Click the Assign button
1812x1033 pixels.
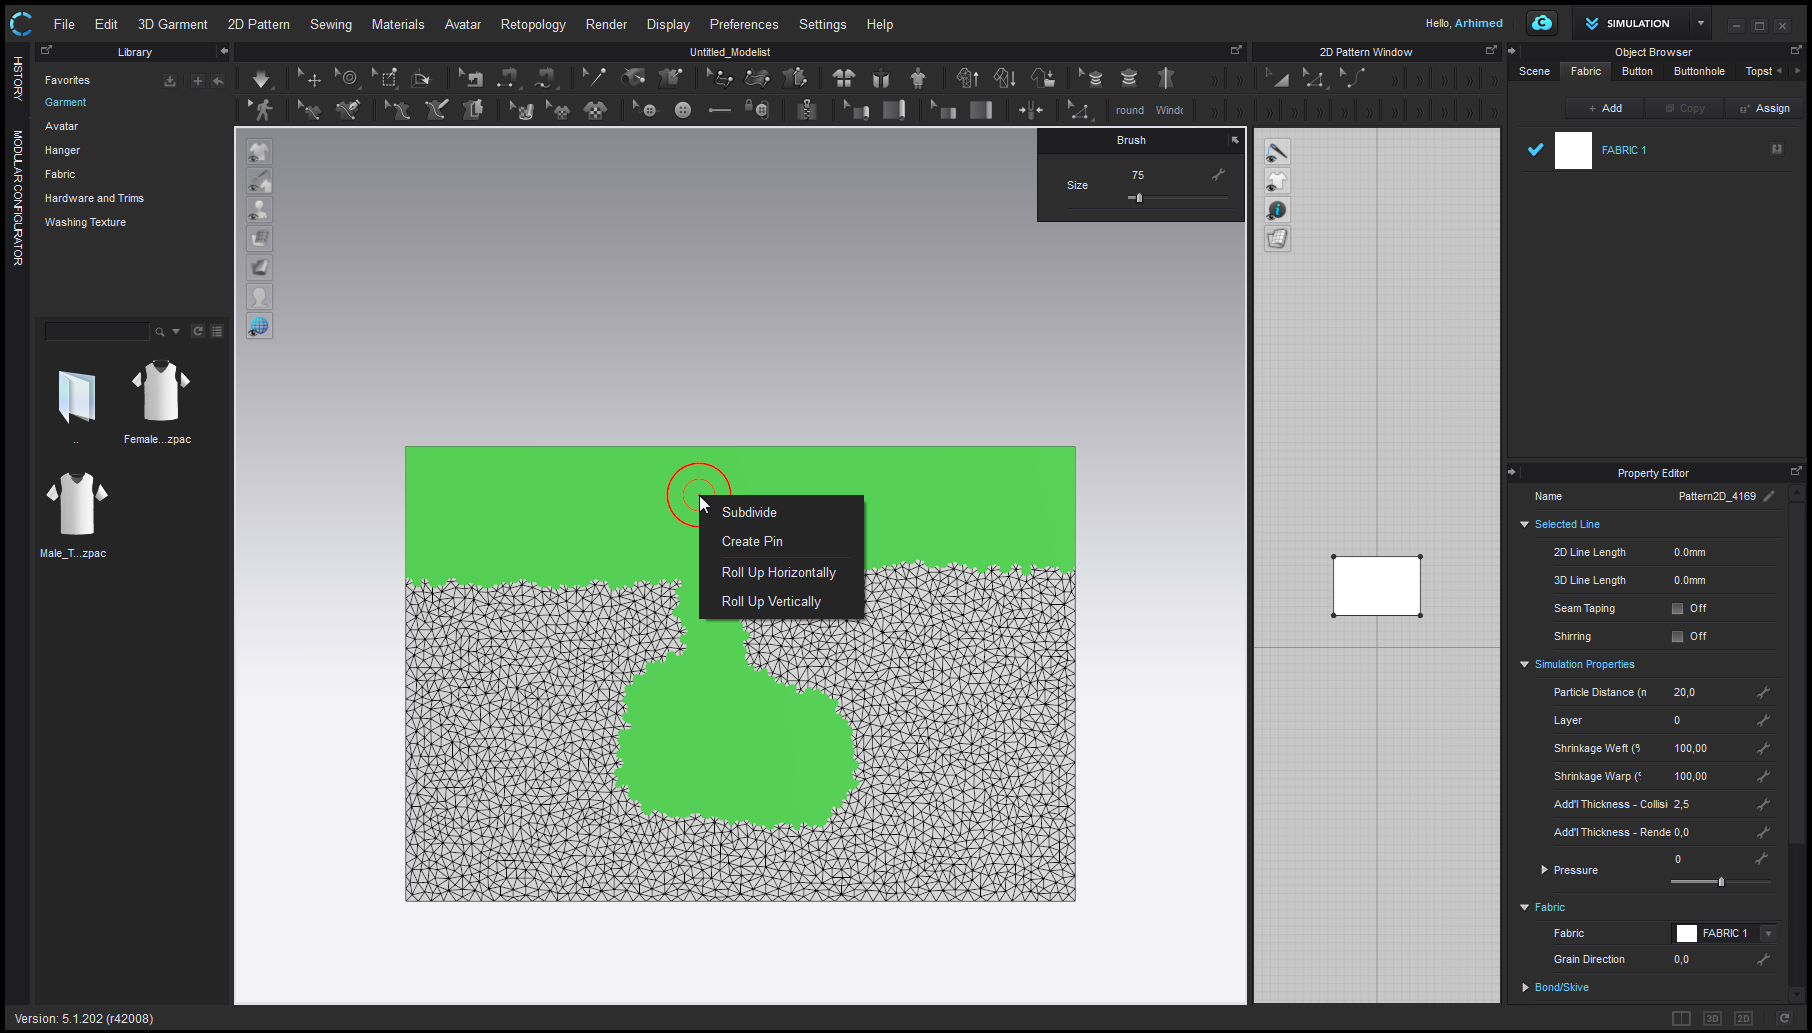1765,108
